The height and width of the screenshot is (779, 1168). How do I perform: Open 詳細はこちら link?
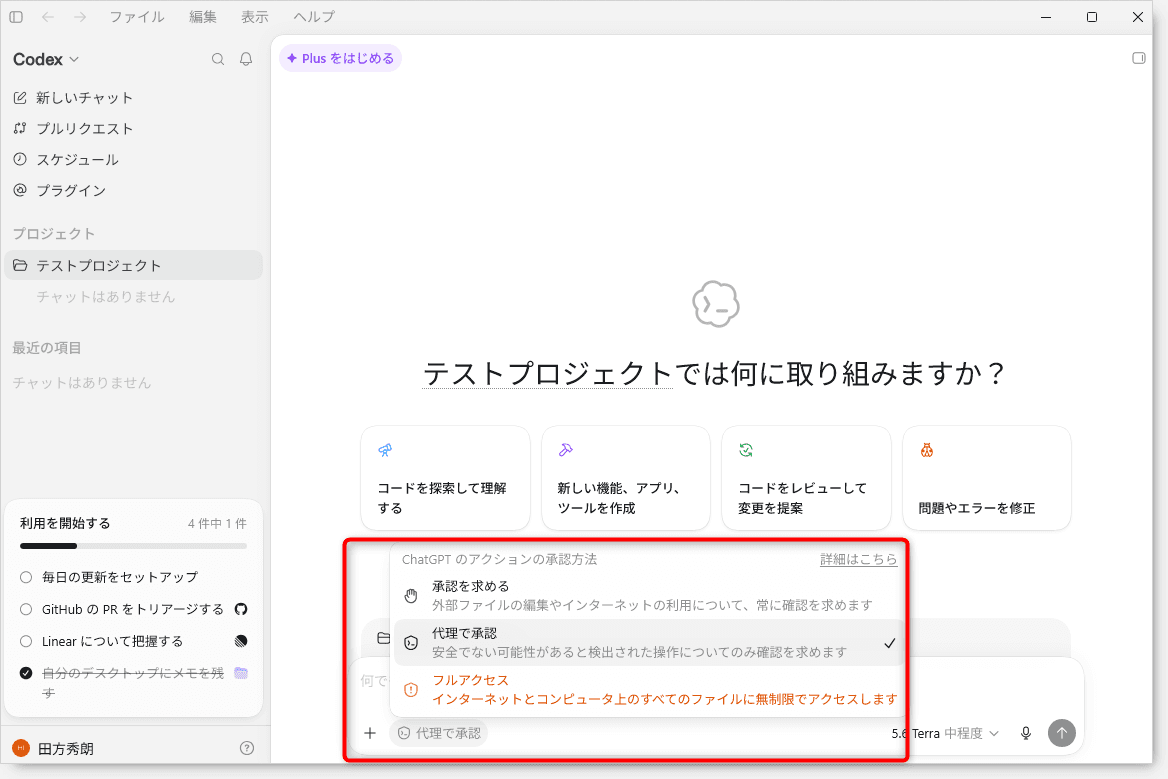coord(858,559)
